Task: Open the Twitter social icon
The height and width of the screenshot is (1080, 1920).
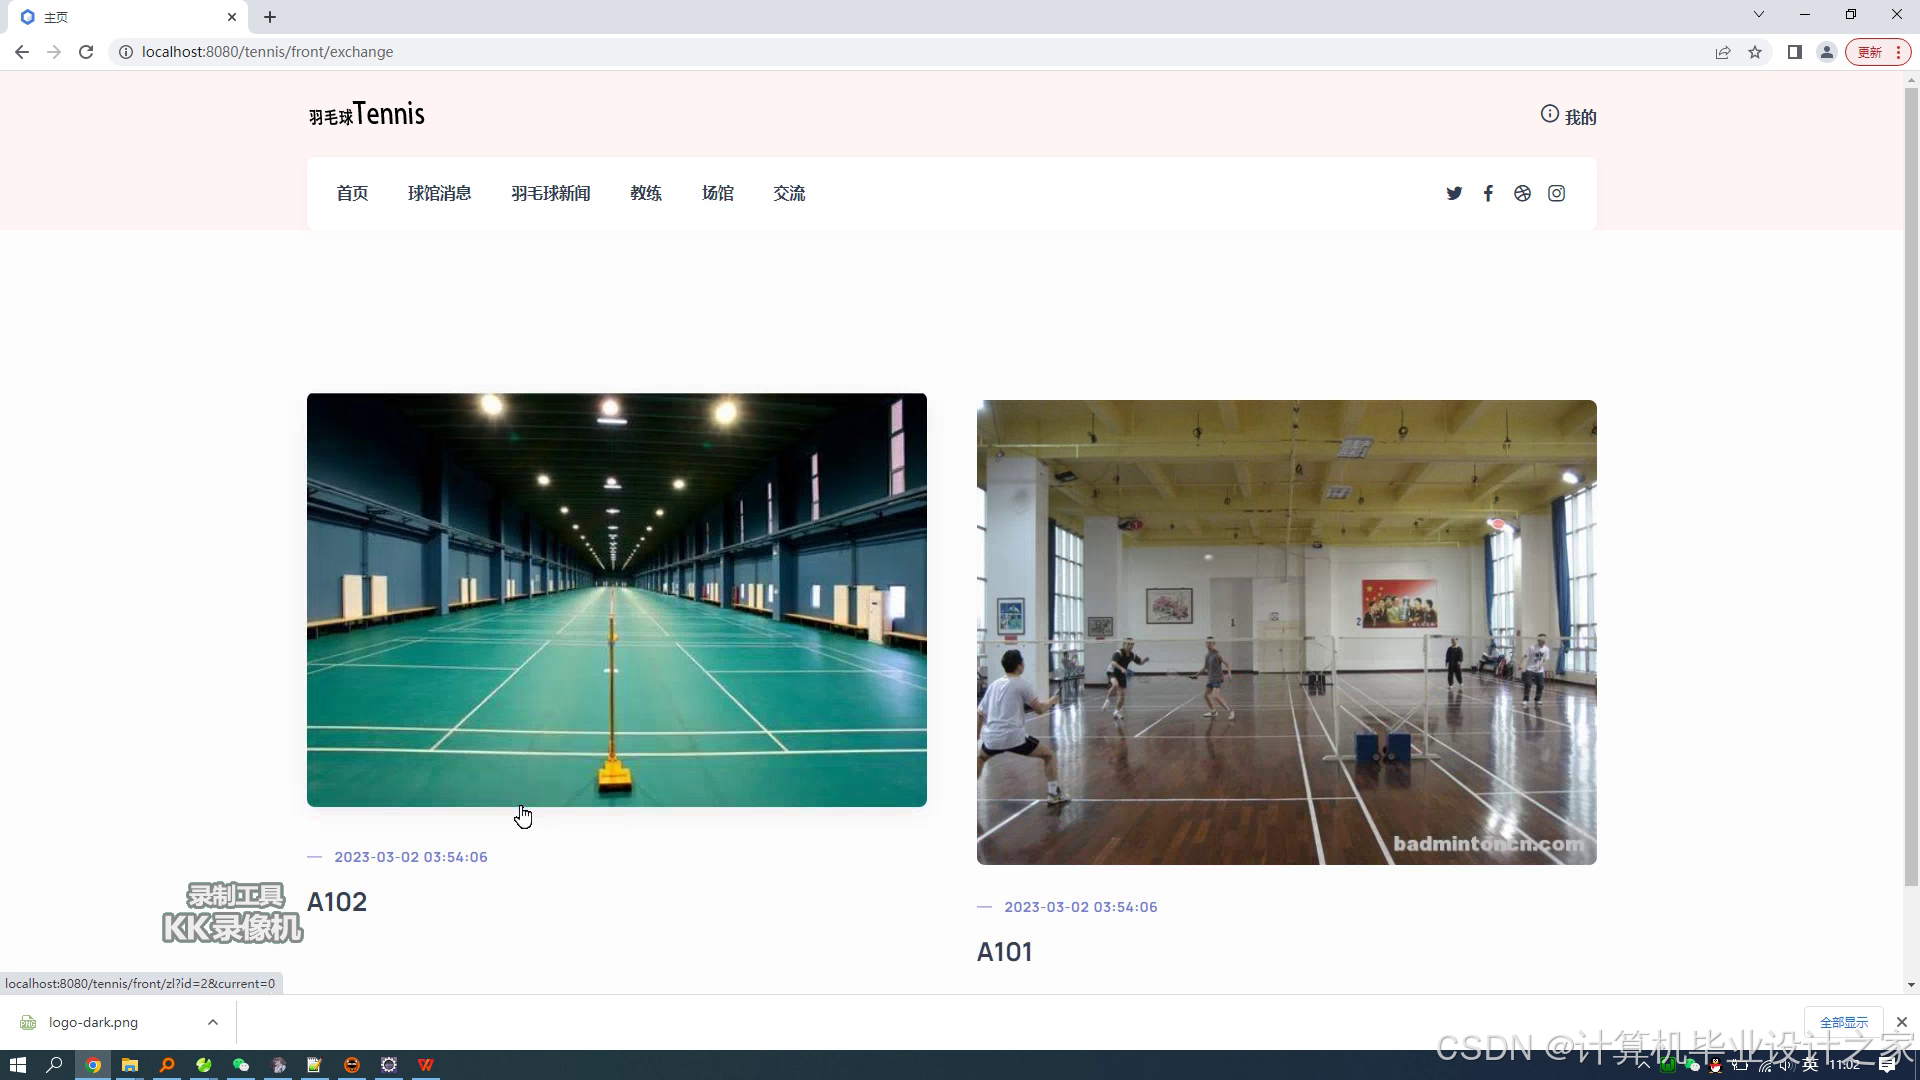Action: 1454,193
